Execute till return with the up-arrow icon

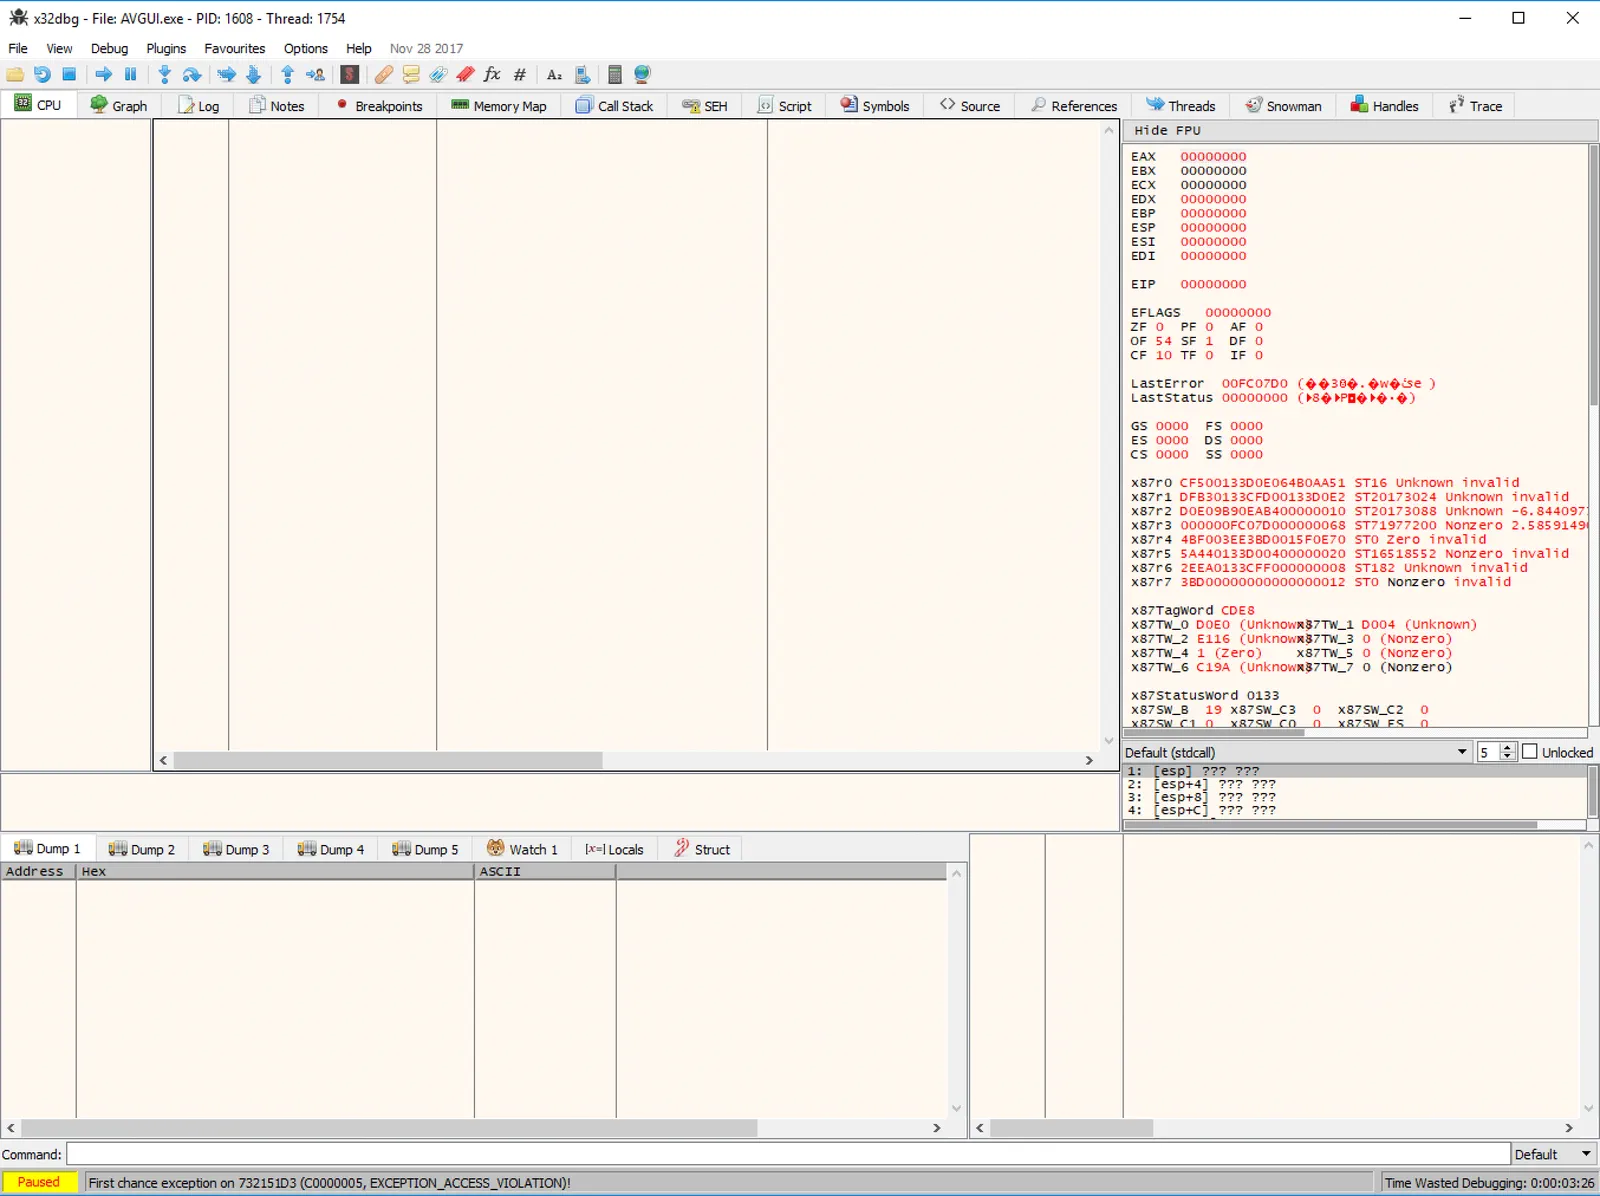[x=288, y=74]
